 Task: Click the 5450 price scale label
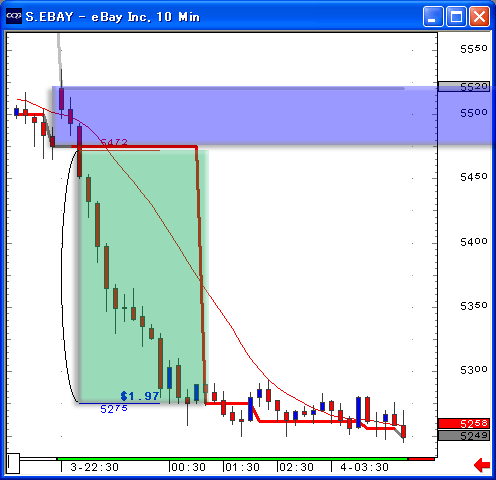474,177
